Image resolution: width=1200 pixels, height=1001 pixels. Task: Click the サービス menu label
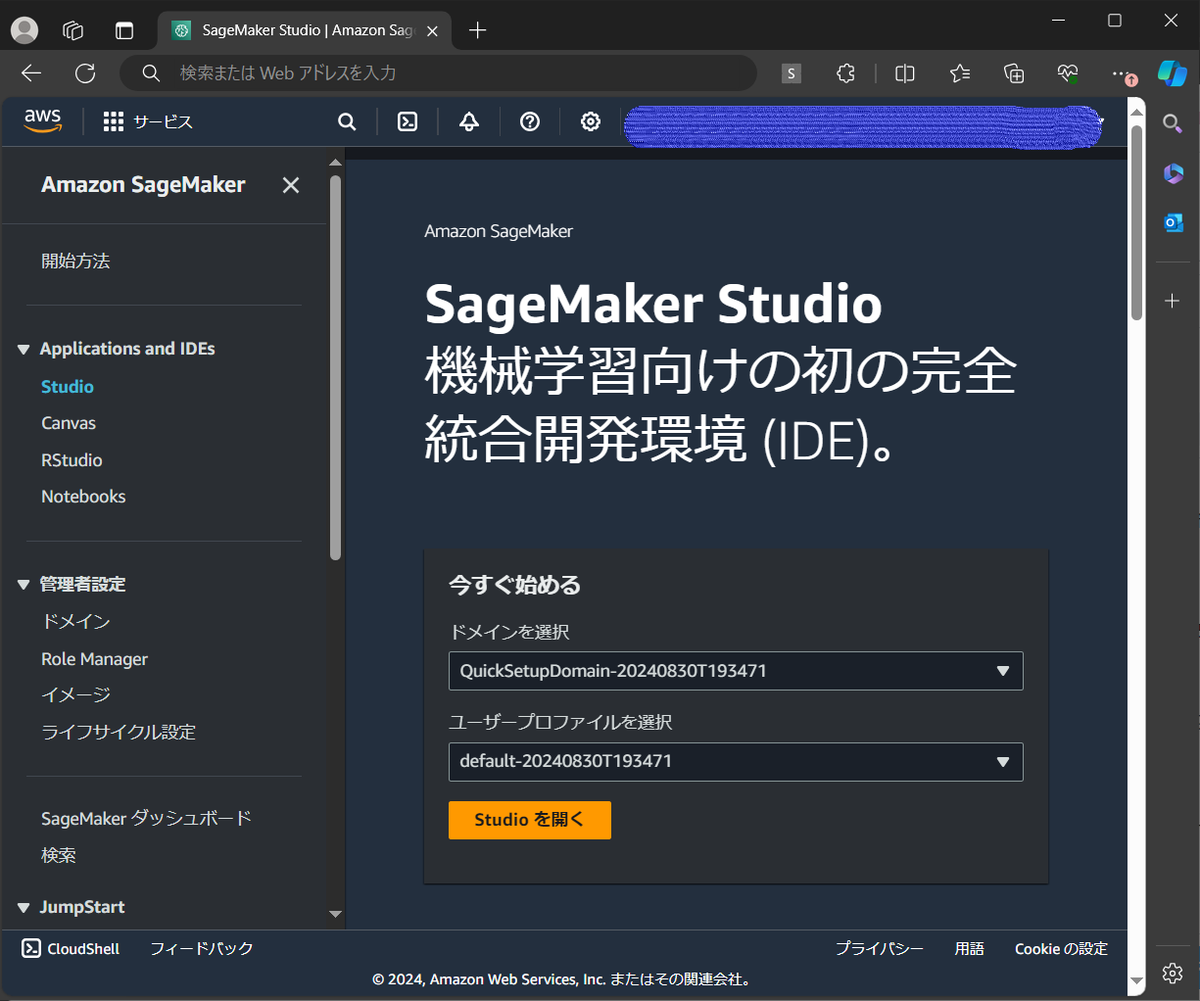163,122
